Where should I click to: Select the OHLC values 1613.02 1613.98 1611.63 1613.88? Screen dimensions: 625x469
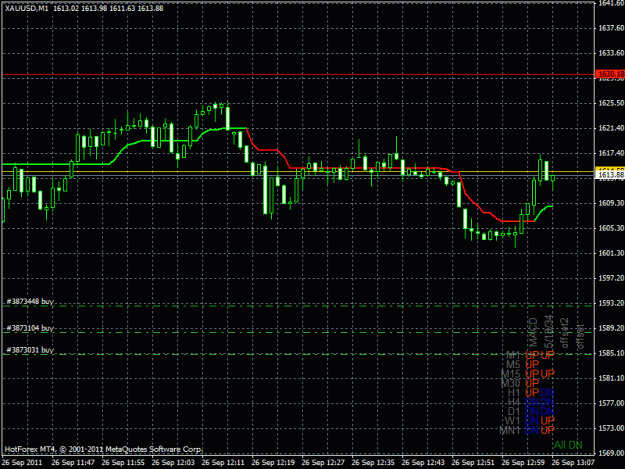[108, 8]
